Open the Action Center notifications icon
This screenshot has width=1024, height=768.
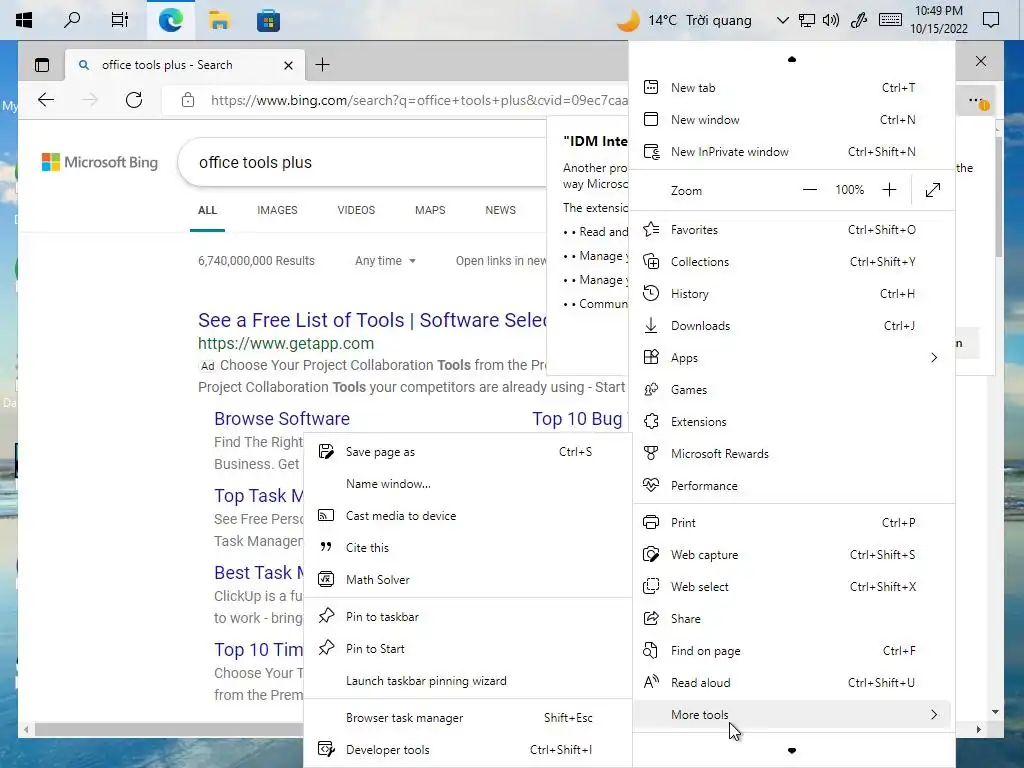point(991,20)
